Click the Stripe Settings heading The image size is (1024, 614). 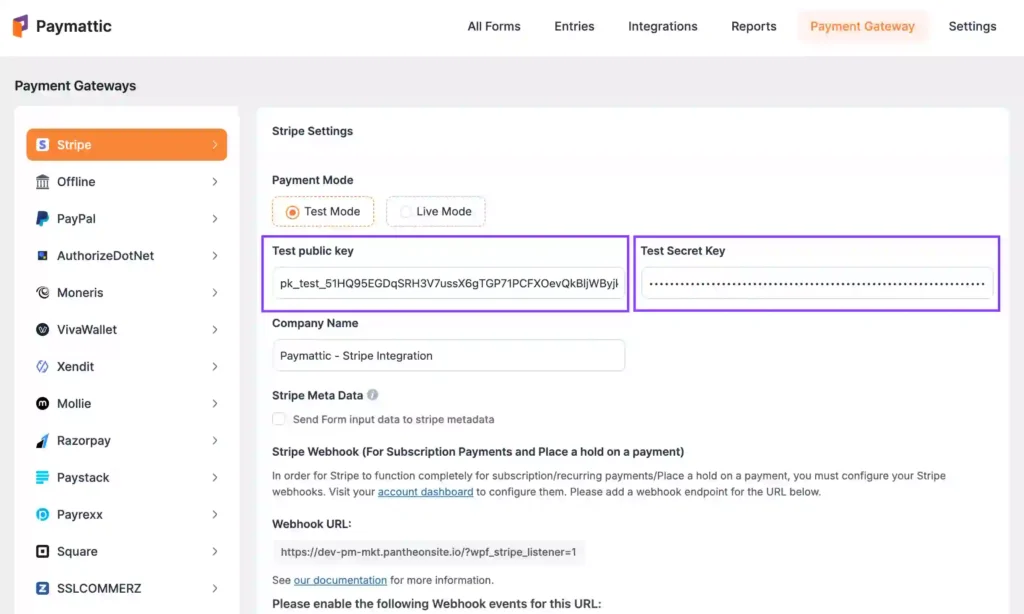tap(312, 131)
